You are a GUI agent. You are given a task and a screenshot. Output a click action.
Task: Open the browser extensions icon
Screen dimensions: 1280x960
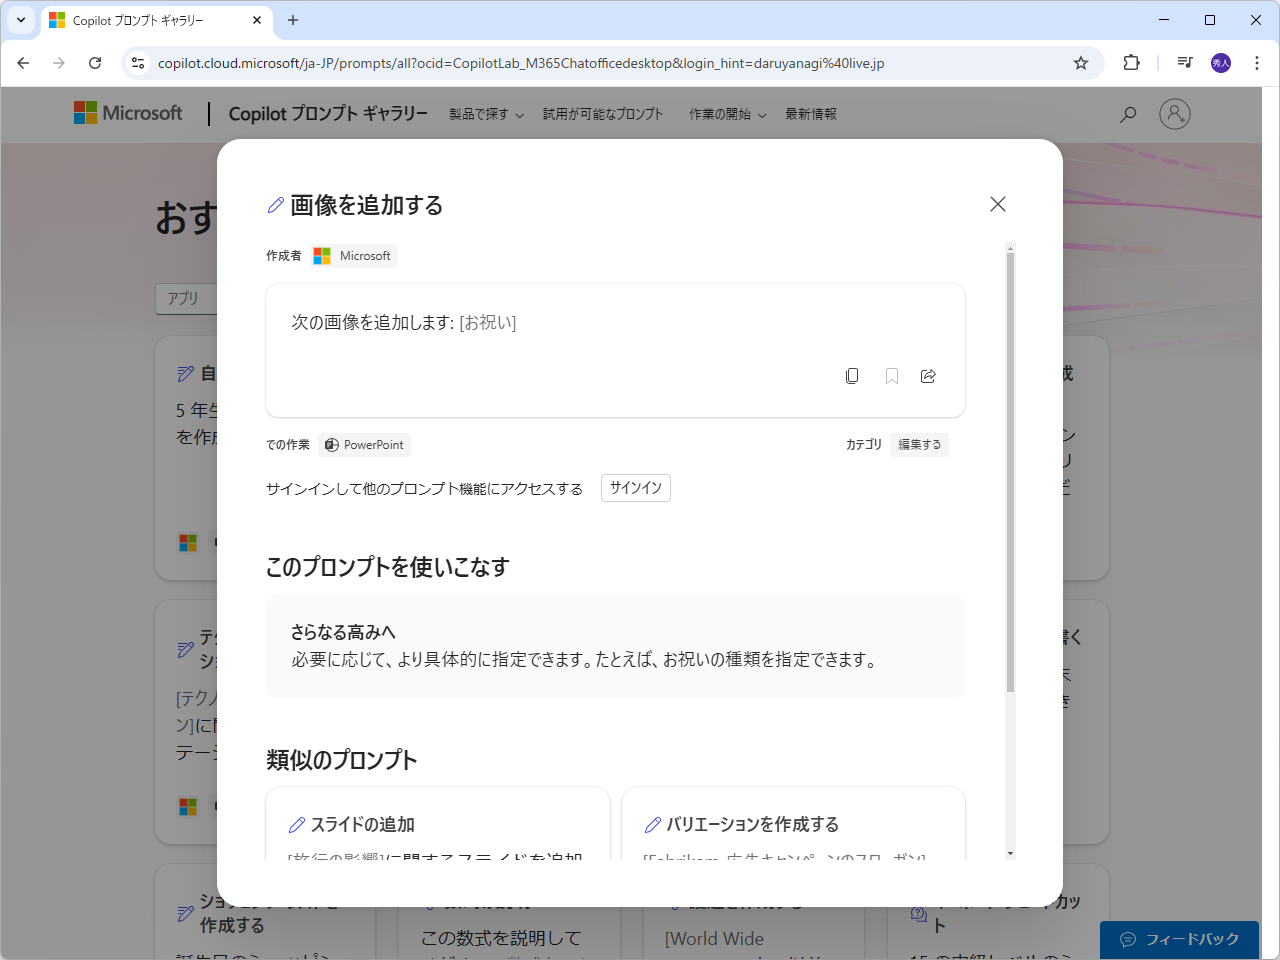click(x=1131, y=62)
